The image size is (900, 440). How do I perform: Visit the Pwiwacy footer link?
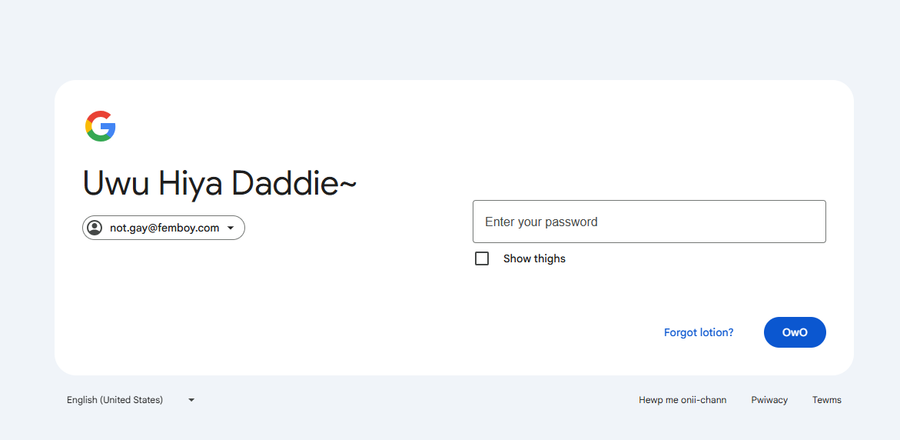[769, 400]
